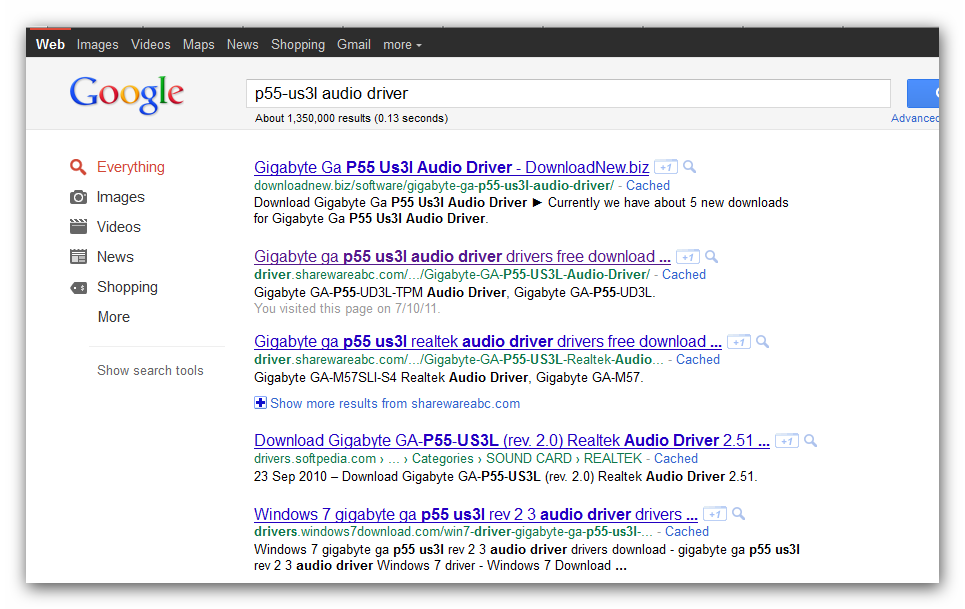
Task: Open Cached link for Gigabyte-GA-P55-US3L-Audio-Driver result
Action: point(684,274)
